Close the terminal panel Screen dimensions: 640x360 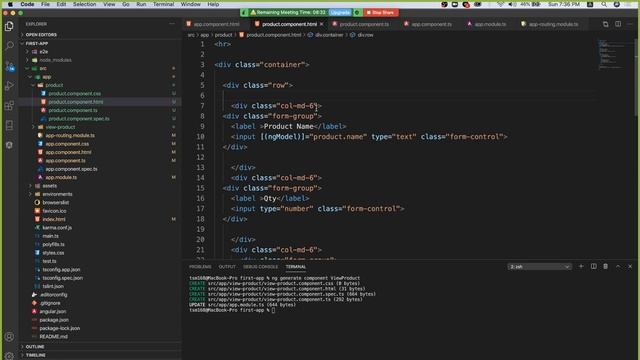tap(630, 267)
